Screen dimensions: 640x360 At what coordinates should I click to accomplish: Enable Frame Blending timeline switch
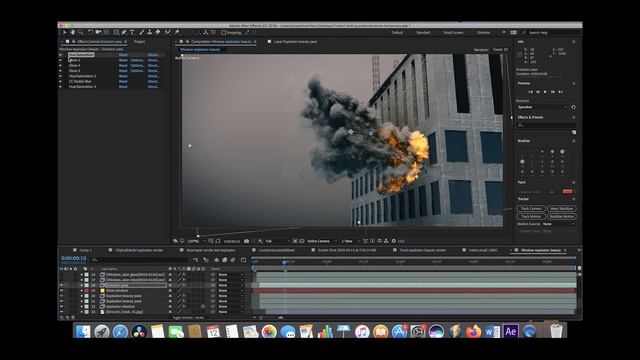pyautogui.click(x=224, y=260)
